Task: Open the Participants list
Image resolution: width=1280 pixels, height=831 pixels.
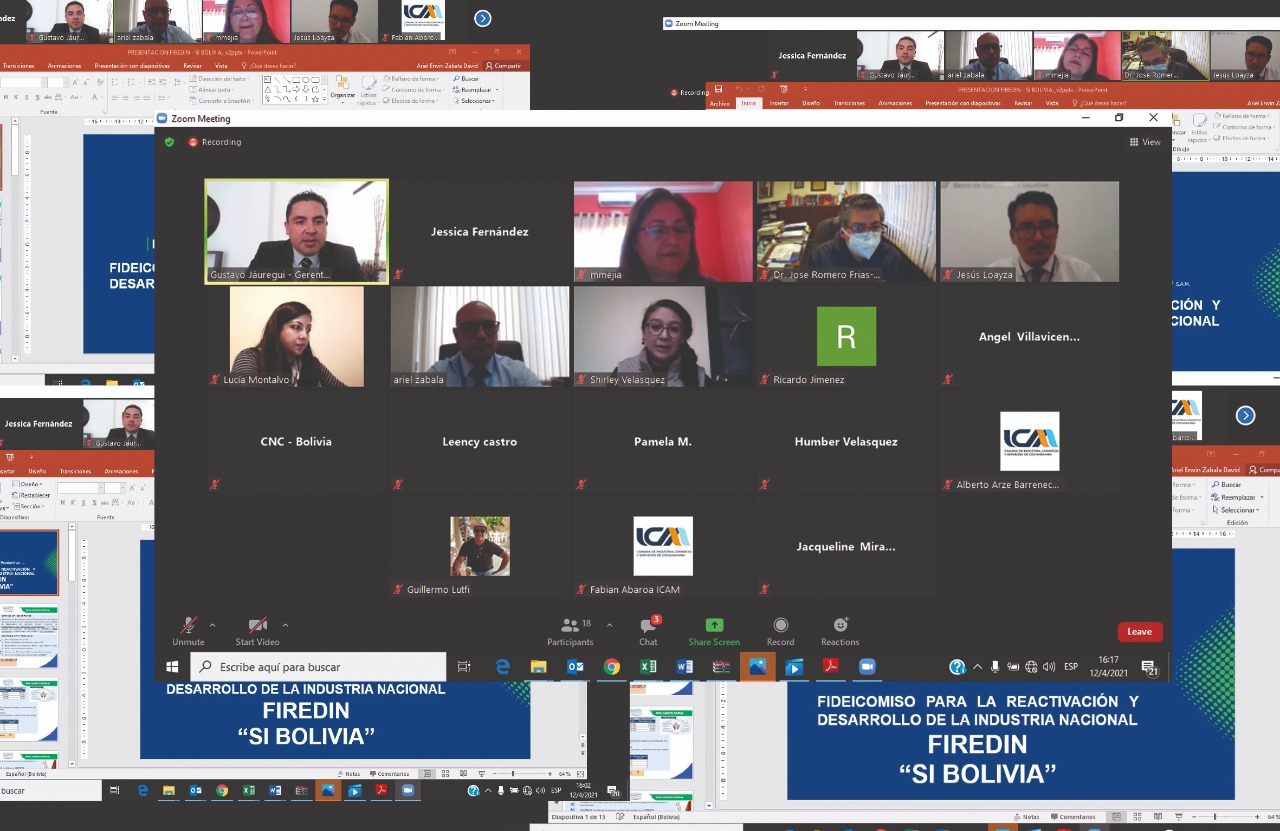Action: click(x=570, y=630)
